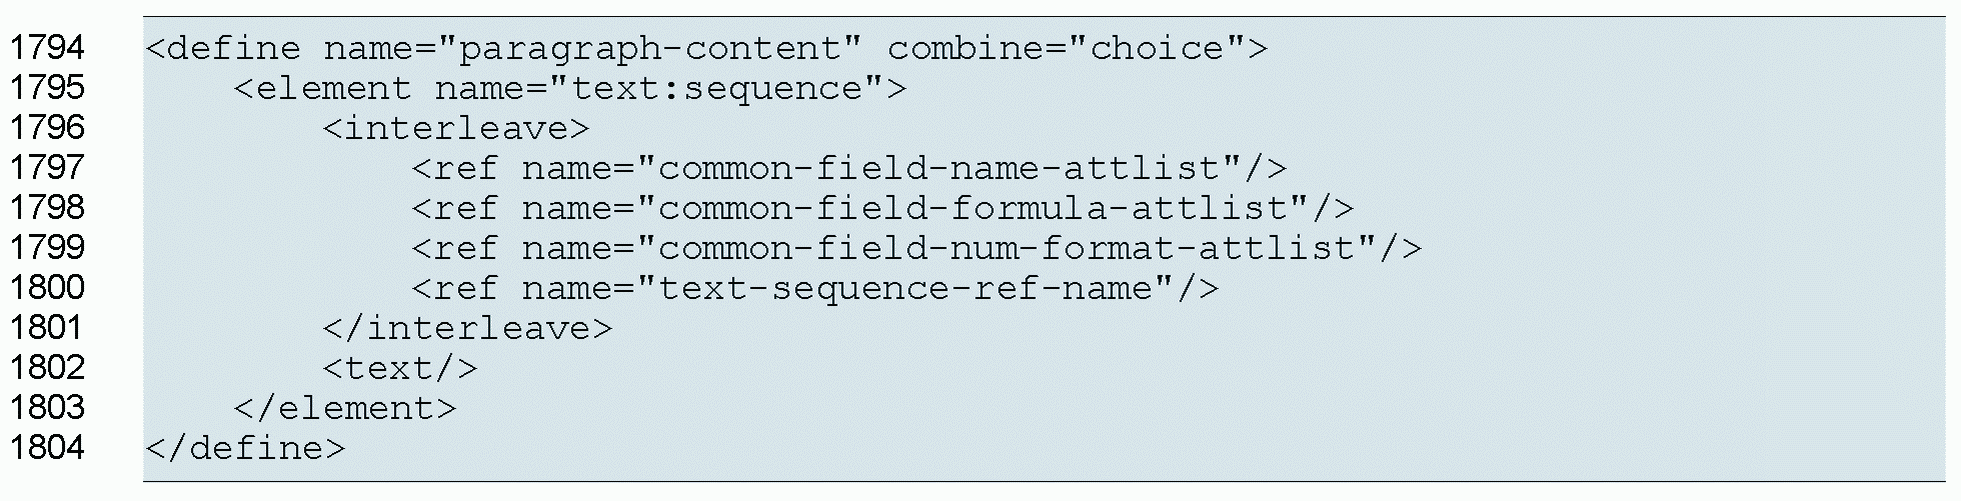Click line number 1802
The height and width of the screenshot is (501, 1961).
click(x=47, y=368)
